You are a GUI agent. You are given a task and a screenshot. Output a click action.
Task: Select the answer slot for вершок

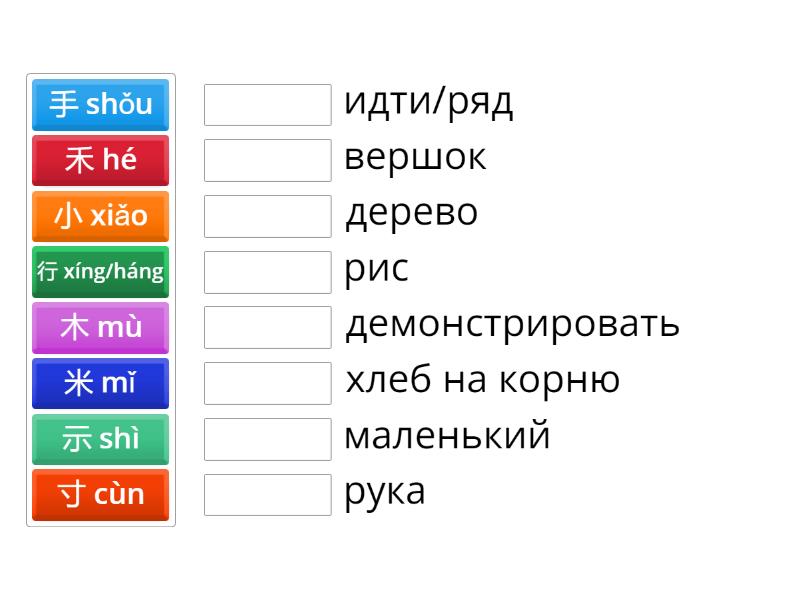[267, 160]
